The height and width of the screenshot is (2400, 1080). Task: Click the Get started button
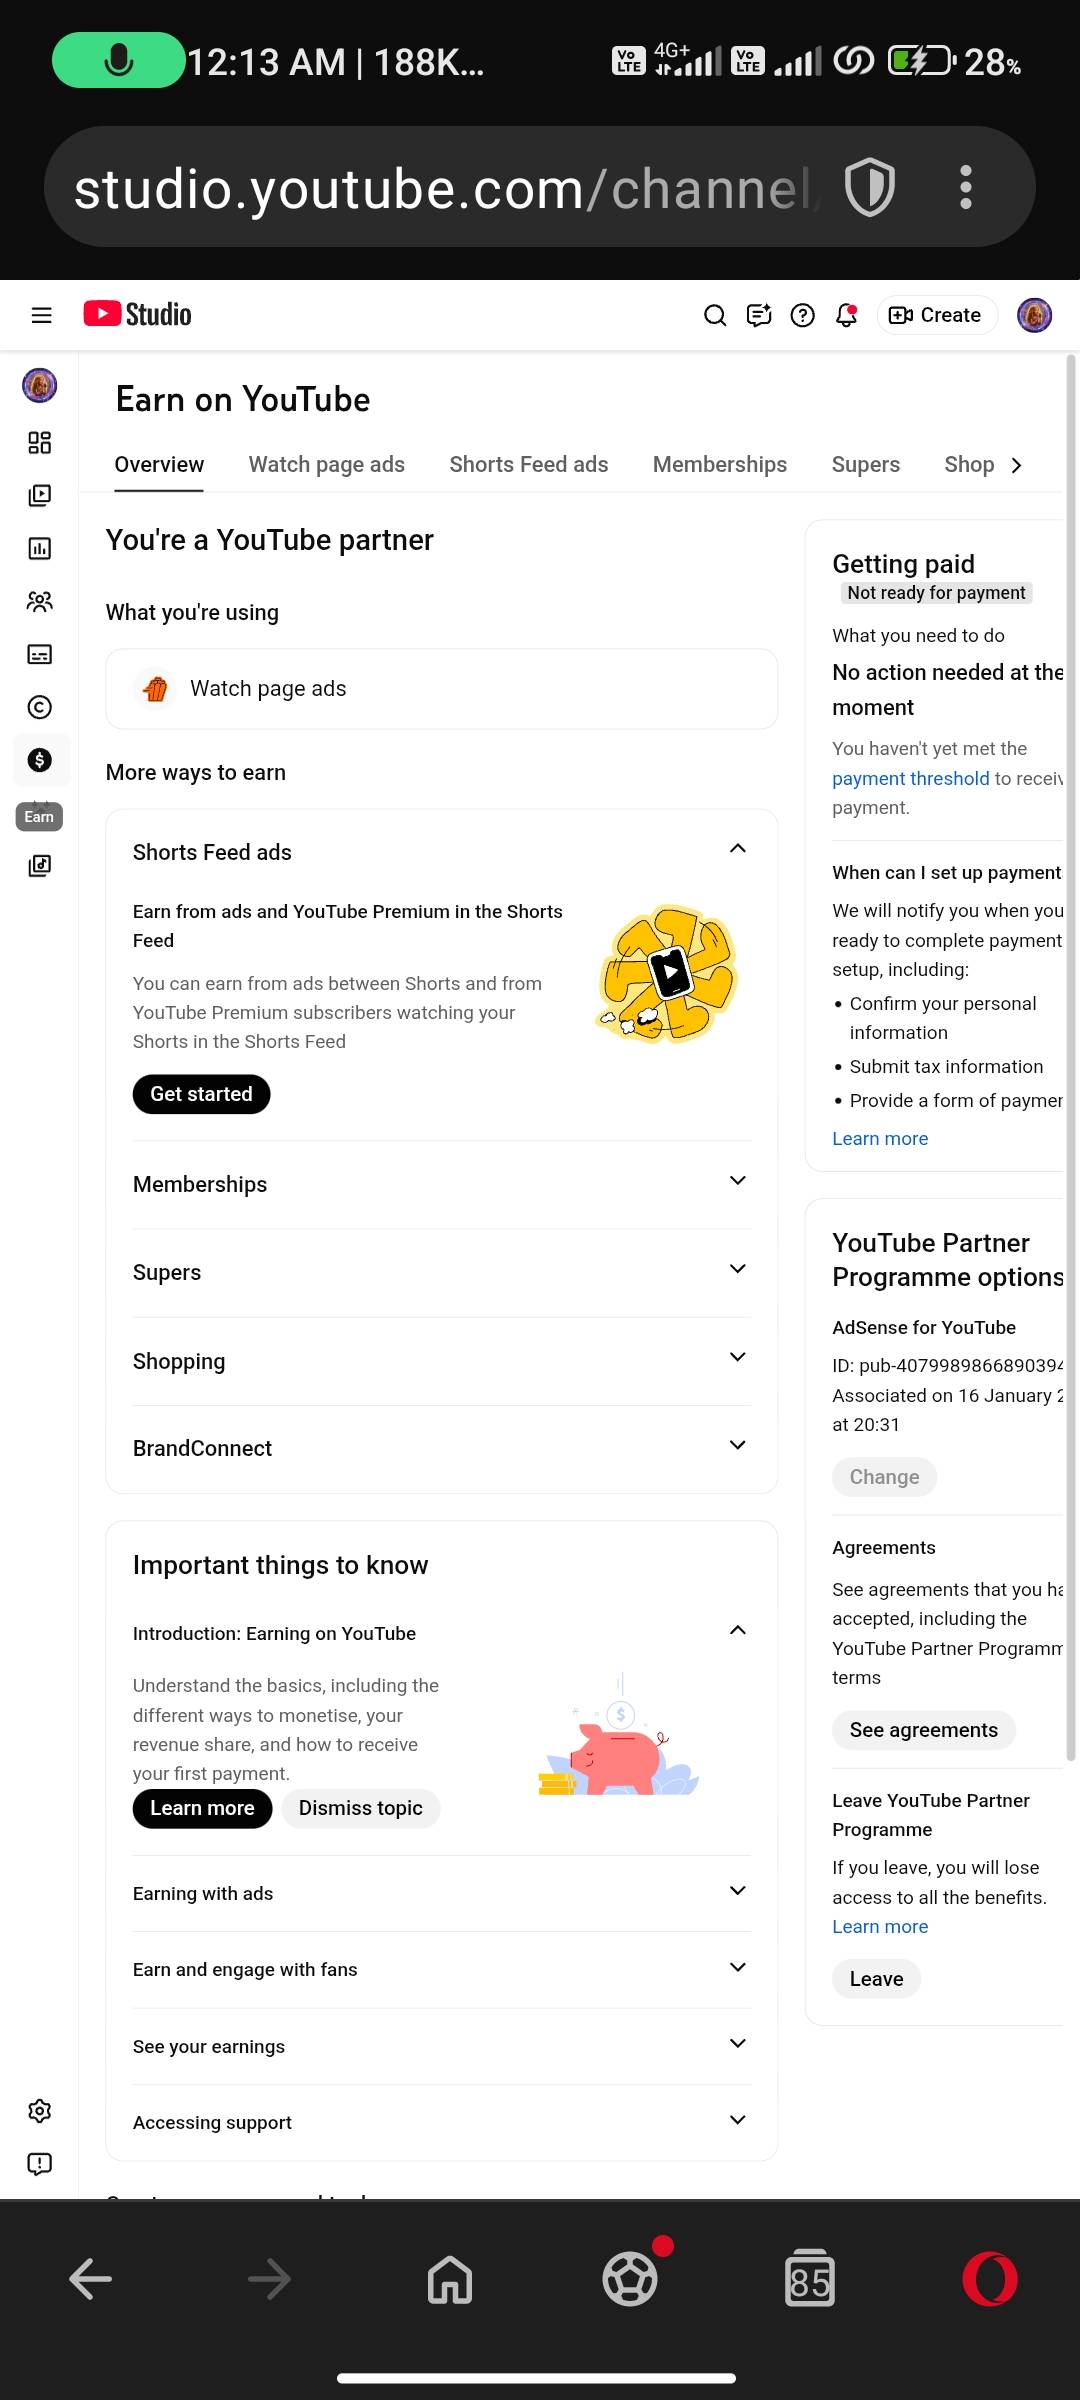[x=201, y=1094]
